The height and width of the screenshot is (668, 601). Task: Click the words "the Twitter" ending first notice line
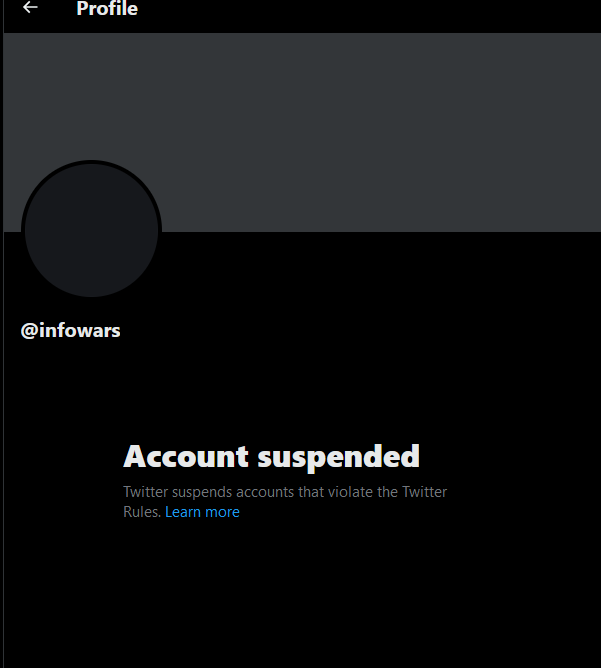tap(412, 492)
